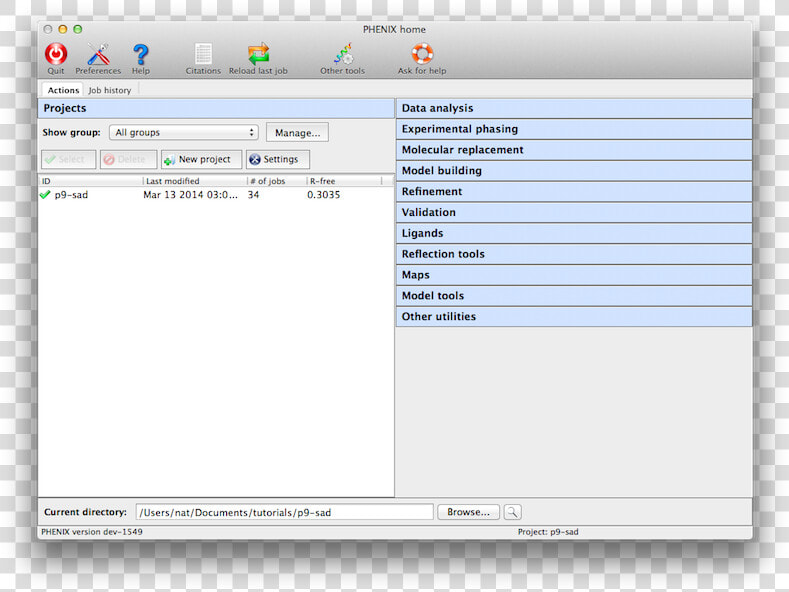The width and height of the screenshot is (789, 592).
Task: Open the Show group dropdown
Action: coord(184,132)
